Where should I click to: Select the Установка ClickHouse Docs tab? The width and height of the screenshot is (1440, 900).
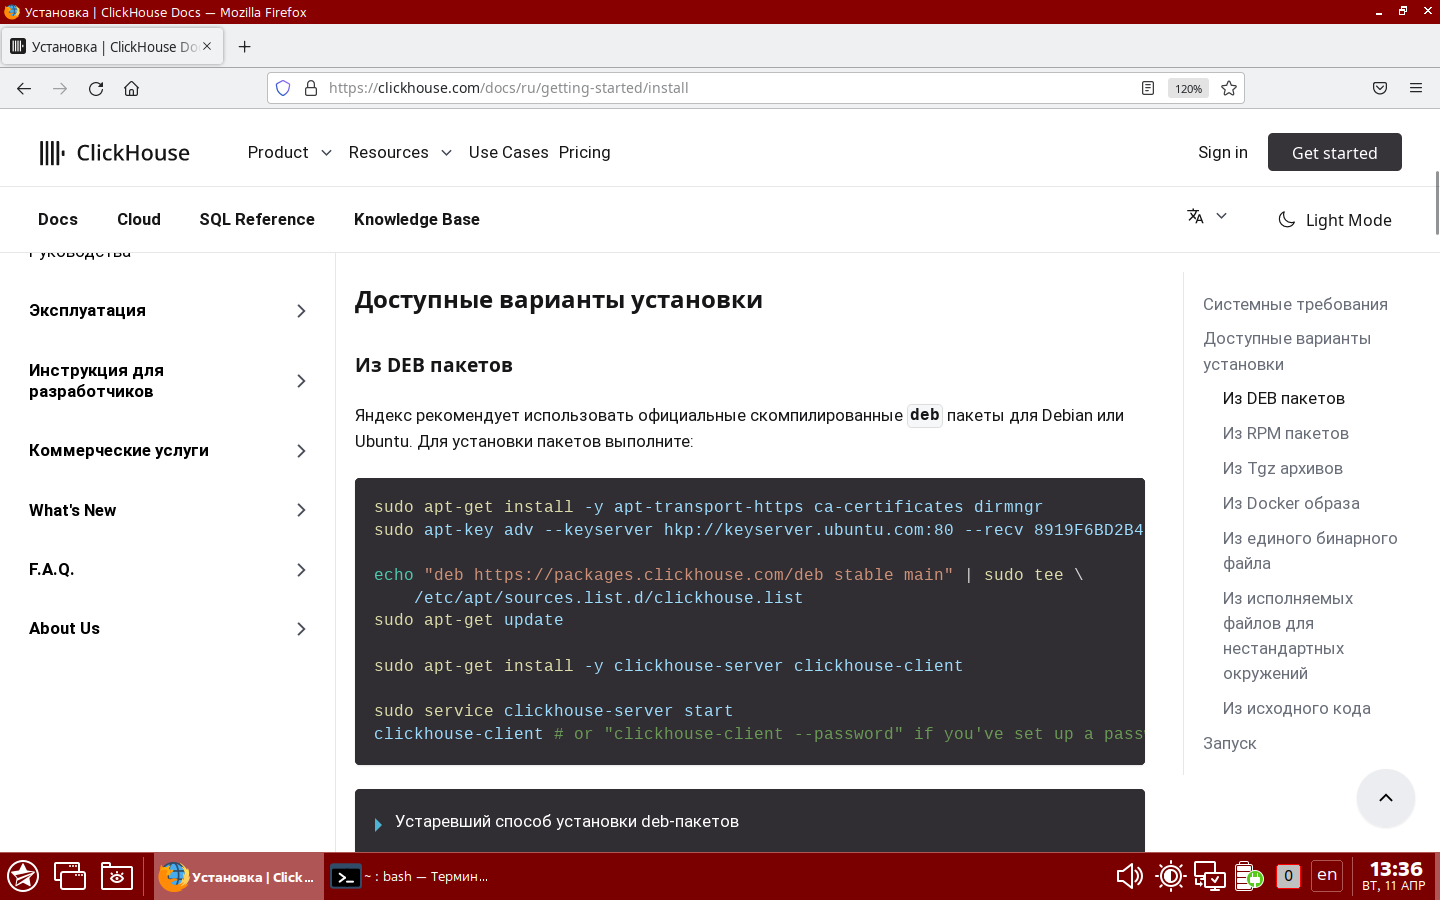[x=112, y=47]
